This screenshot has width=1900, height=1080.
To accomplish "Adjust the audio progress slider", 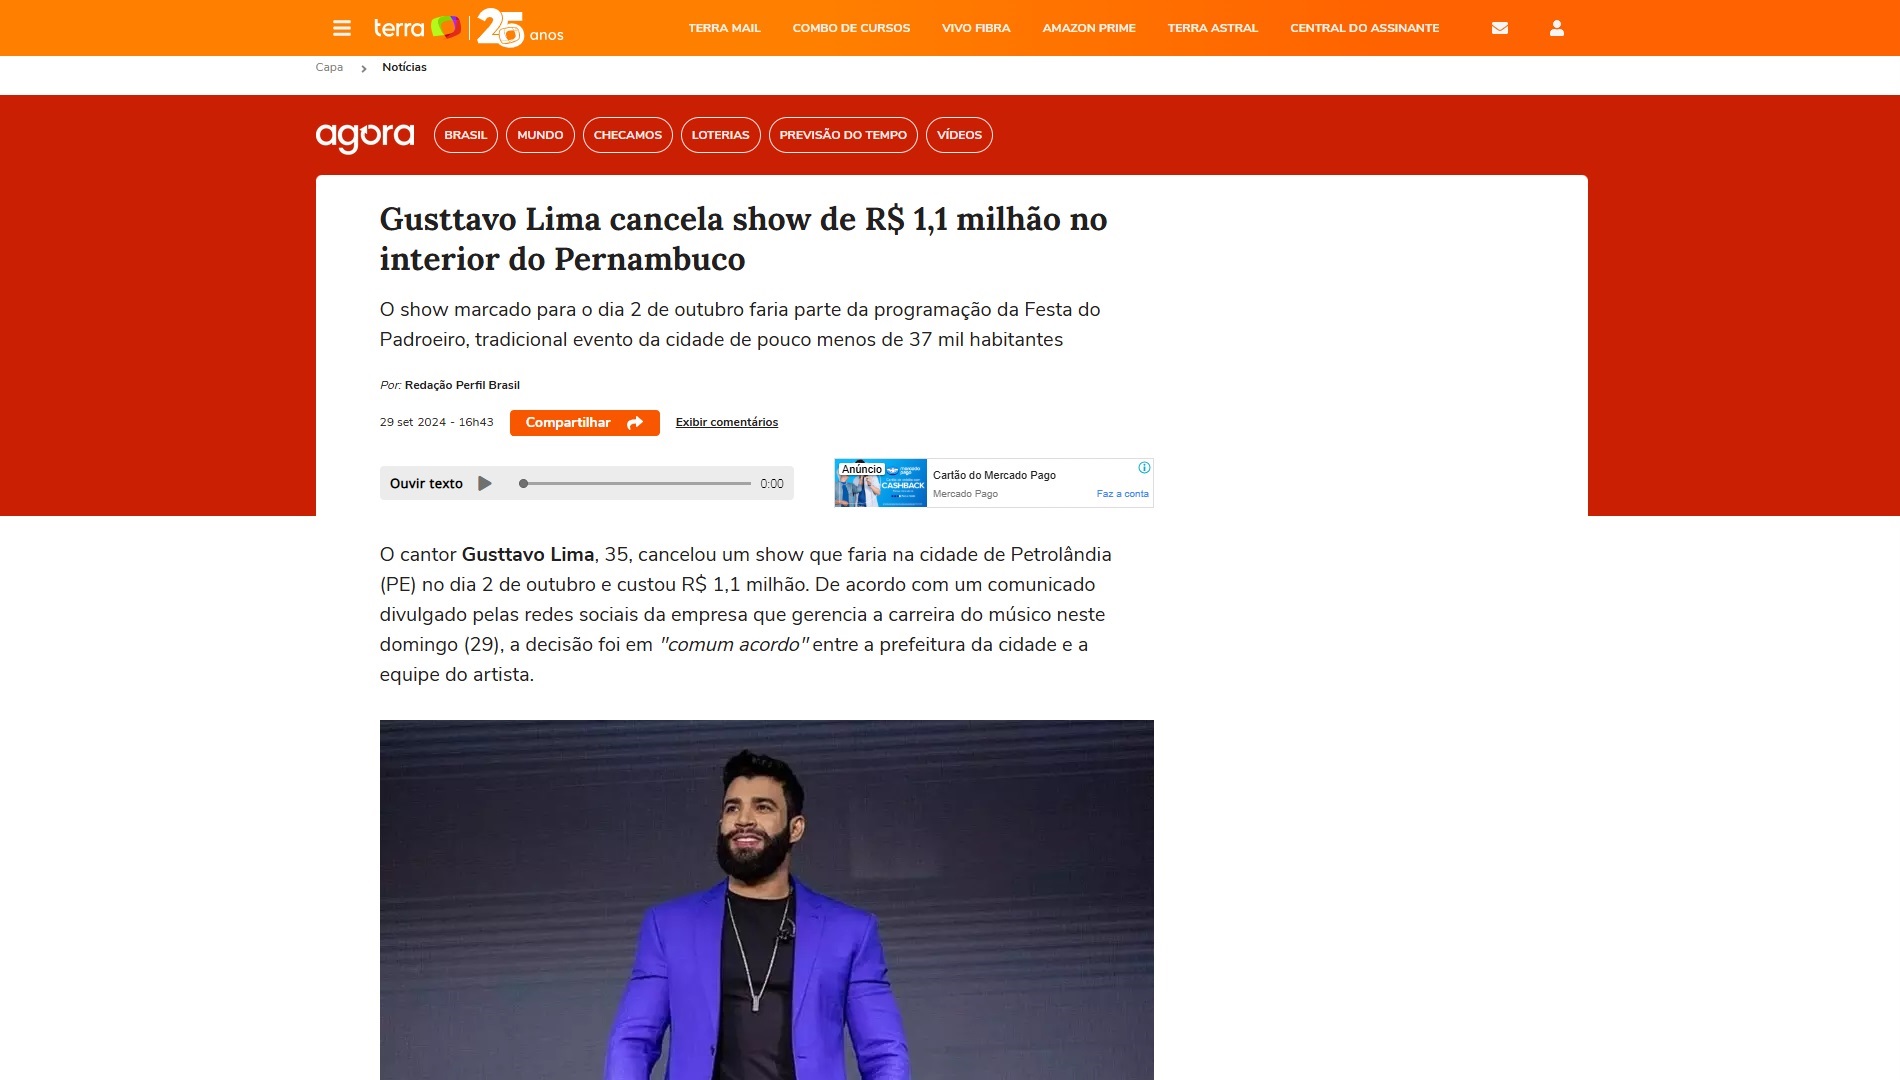I will coord(635,483).
